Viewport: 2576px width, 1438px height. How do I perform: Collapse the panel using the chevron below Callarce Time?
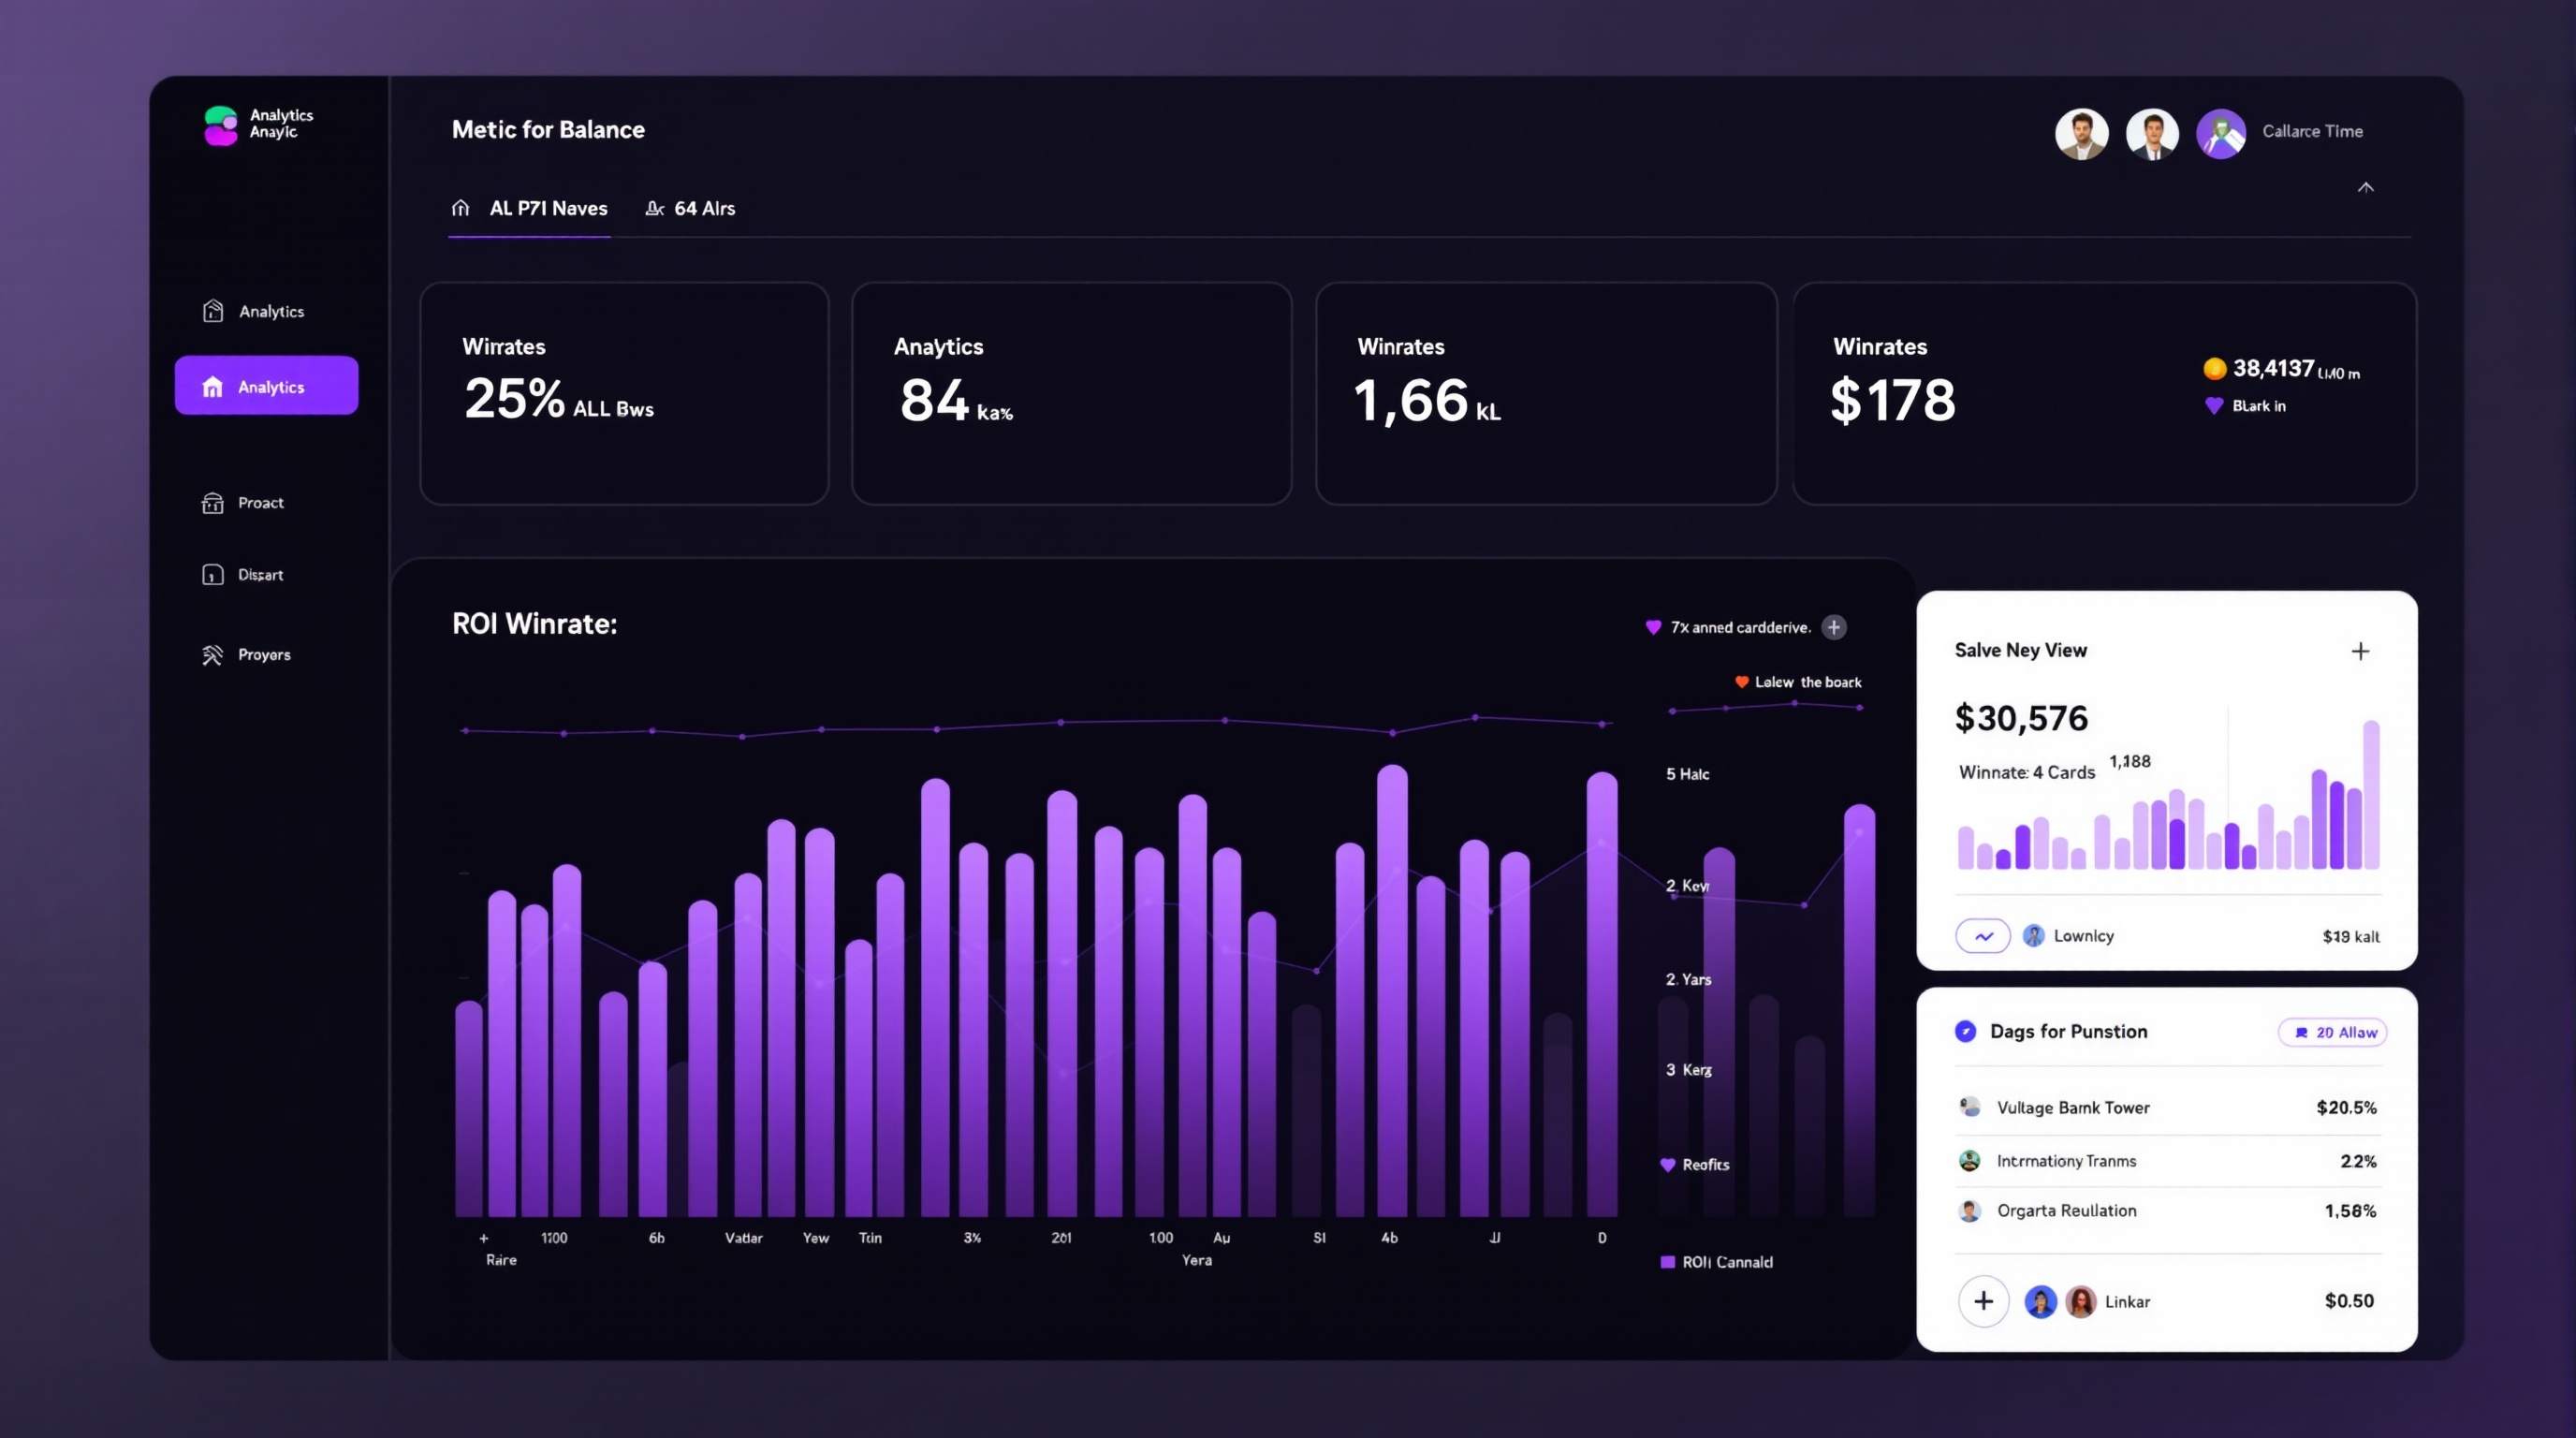[x=2366, y=187]
